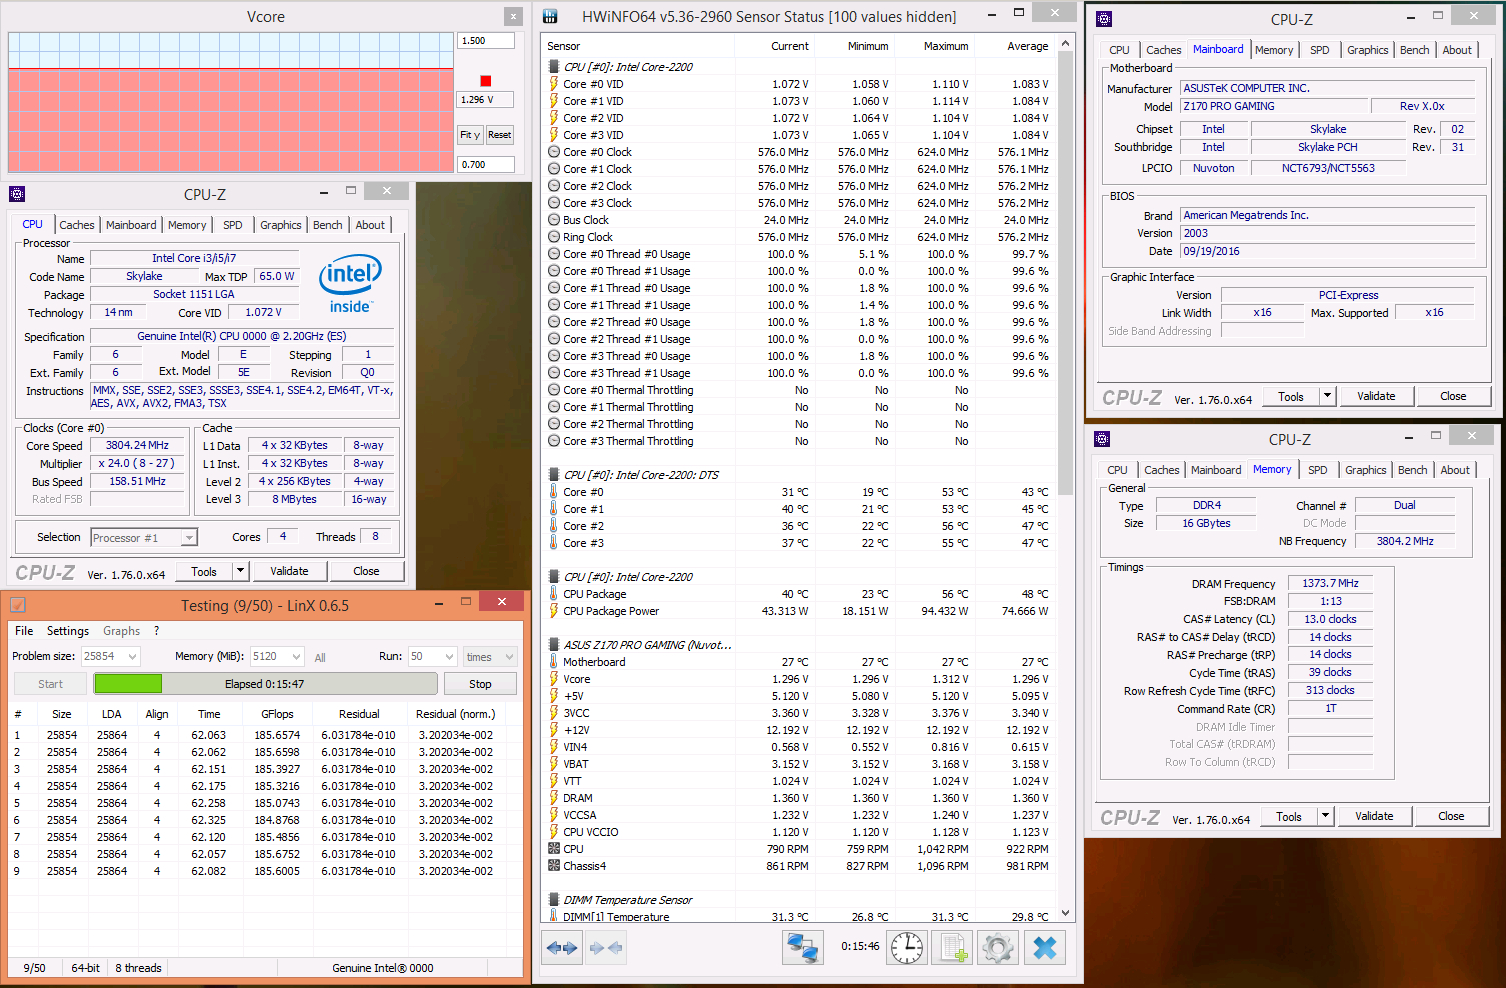This screenshot has width=1506, height=988.
Task: Start logging via the sheet with plus icon
Action: tap(951, 947)
